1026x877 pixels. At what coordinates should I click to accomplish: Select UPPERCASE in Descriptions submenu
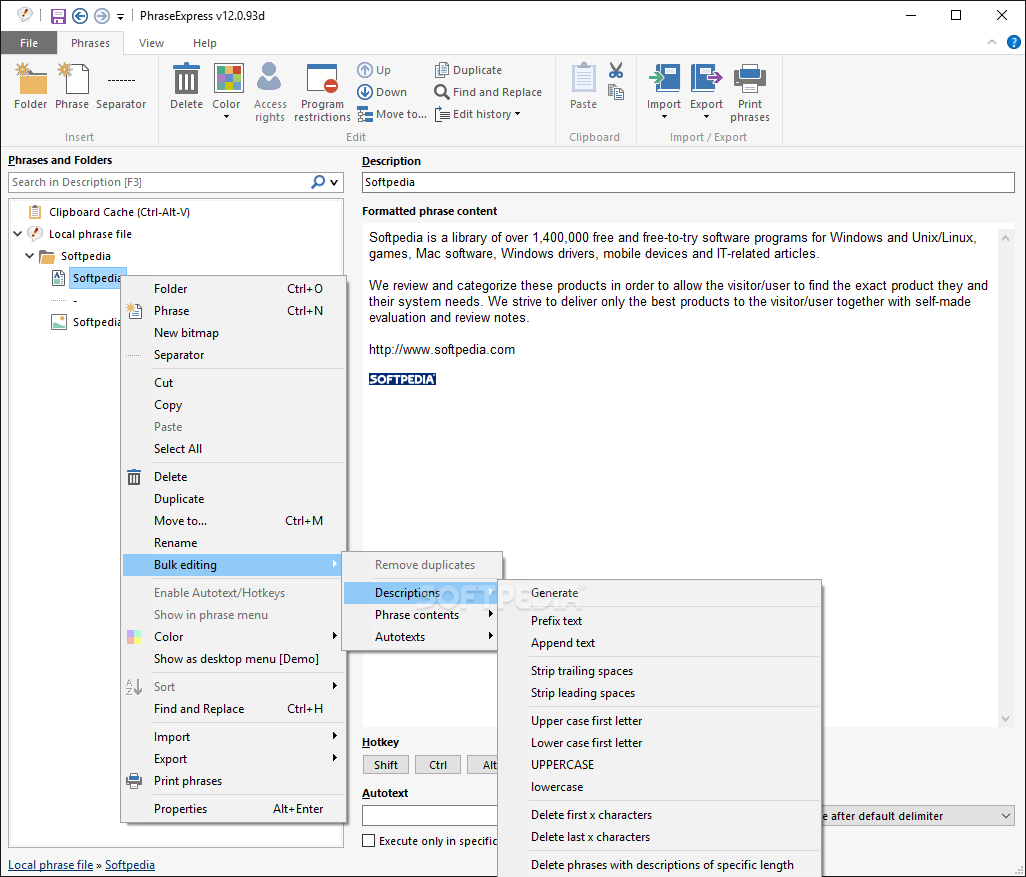660,764
